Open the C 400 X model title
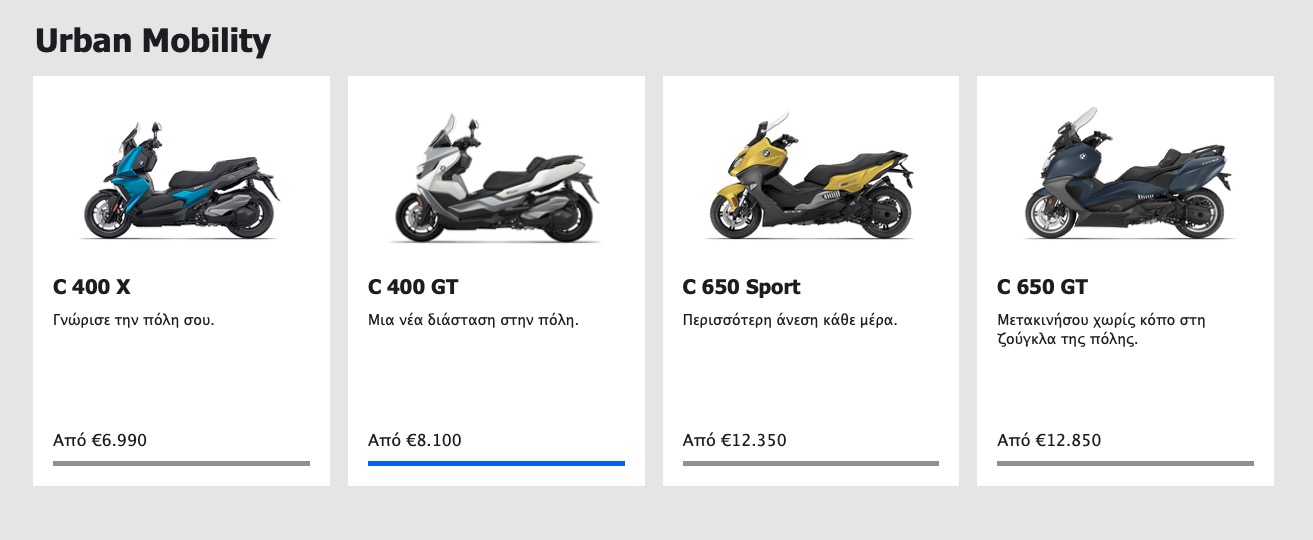1313x540 pixels. (92, 287)
